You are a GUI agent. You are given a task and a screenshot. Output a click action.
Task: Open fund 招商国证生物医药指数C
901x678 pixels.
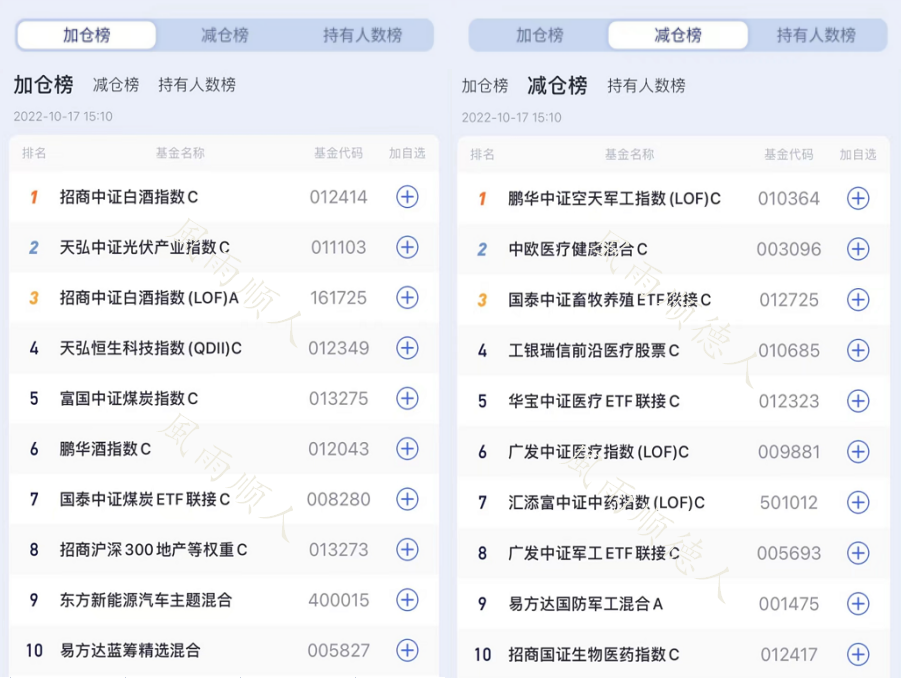[x=594, y=654]
